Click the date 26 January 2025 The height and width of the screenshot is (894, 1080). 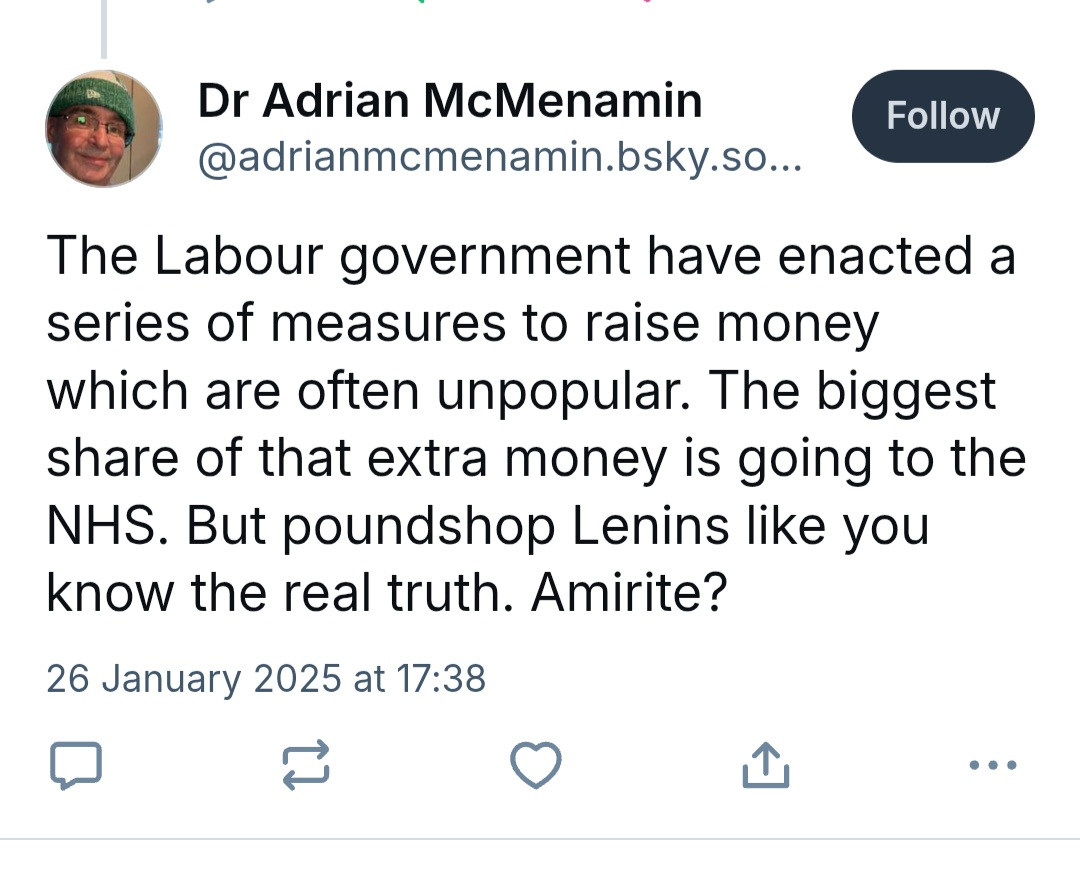[194, 679]
